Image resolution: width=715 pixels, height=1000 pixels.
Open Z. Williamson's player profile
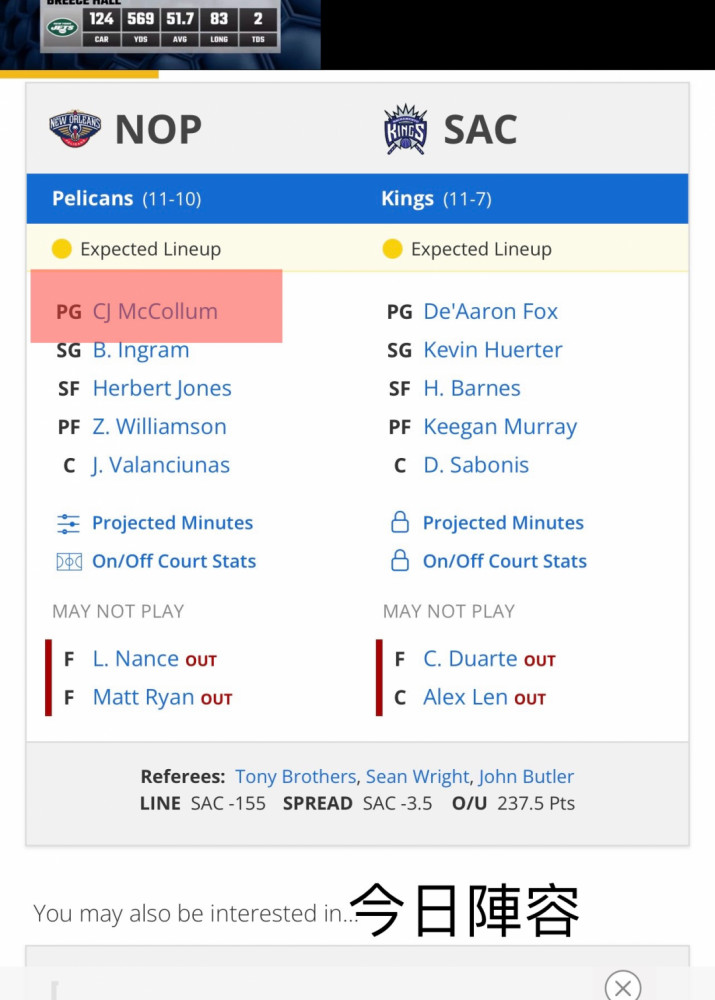pyautogui.click(x=159, y=427)
